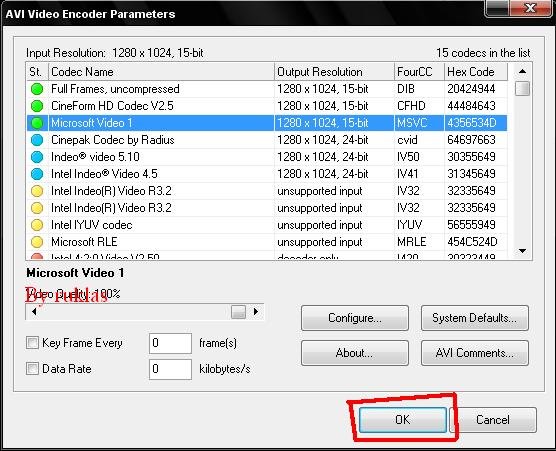Image resolution: width=556 pixels, height=451 pixels.
Task: Click the Key Frame Every frames input field
Action: (x=170, y=343)
